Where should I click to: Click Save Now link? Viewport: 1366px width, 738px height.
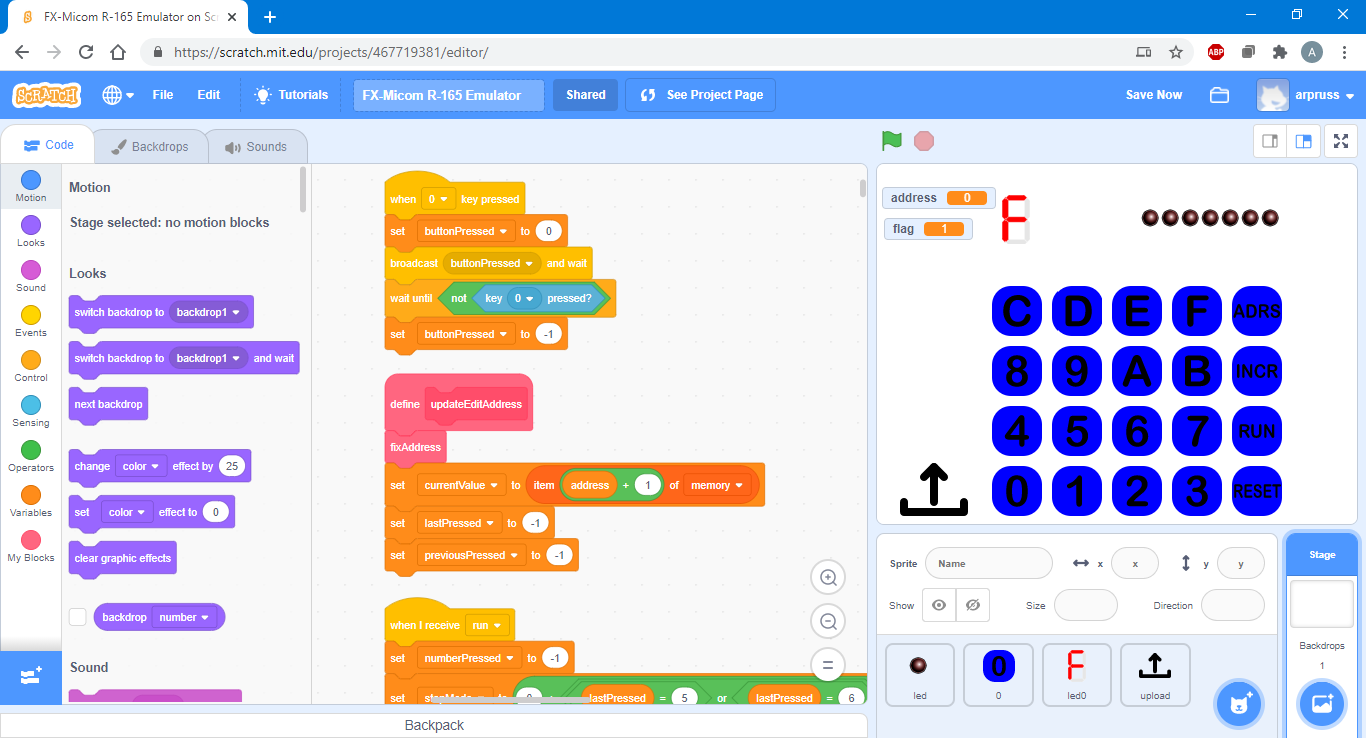1154,95
